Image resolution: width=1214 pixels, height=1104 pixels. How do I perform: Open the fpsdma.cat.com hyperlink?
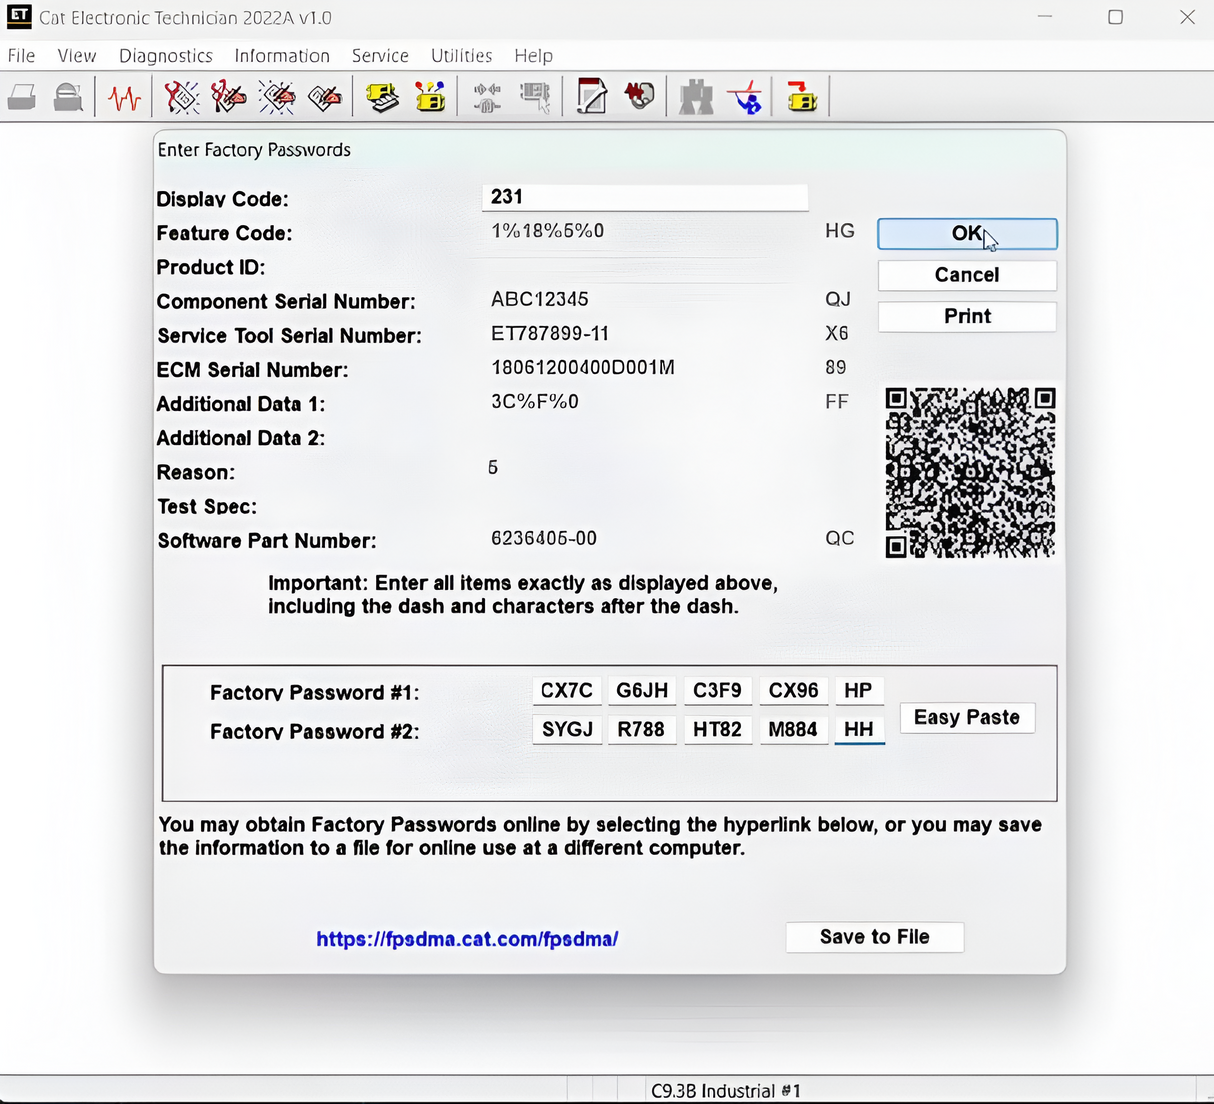[467, 939]
